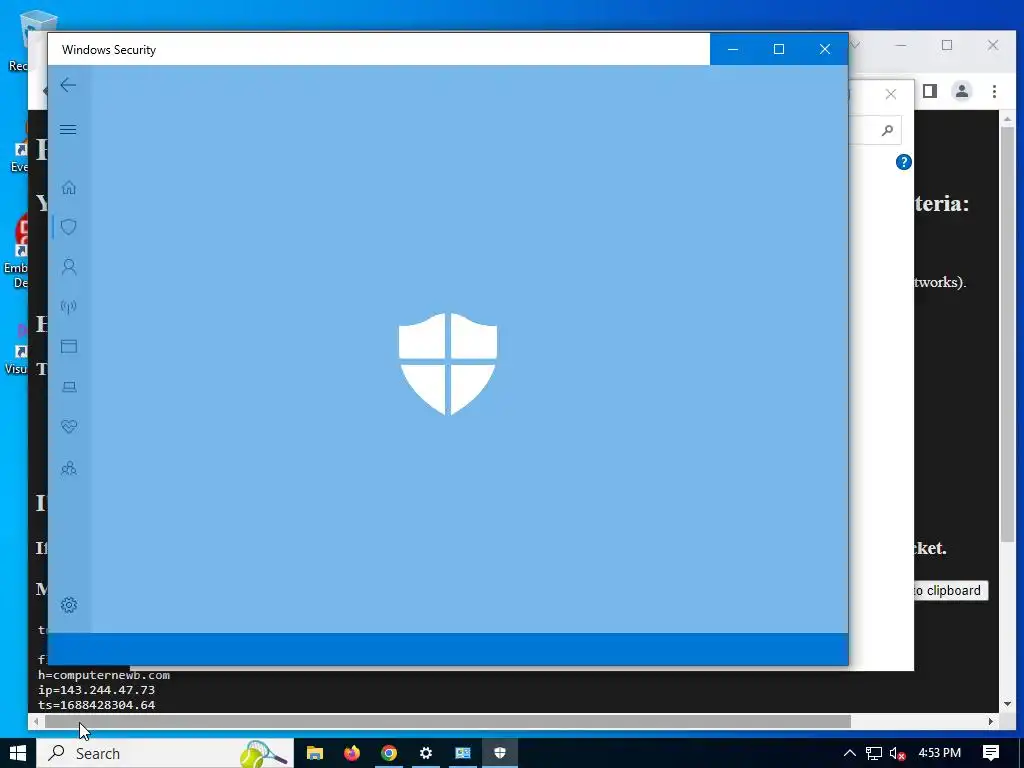
Task: Open Account protection person icon
Action: pyautogui.click(x=69, y=266)
